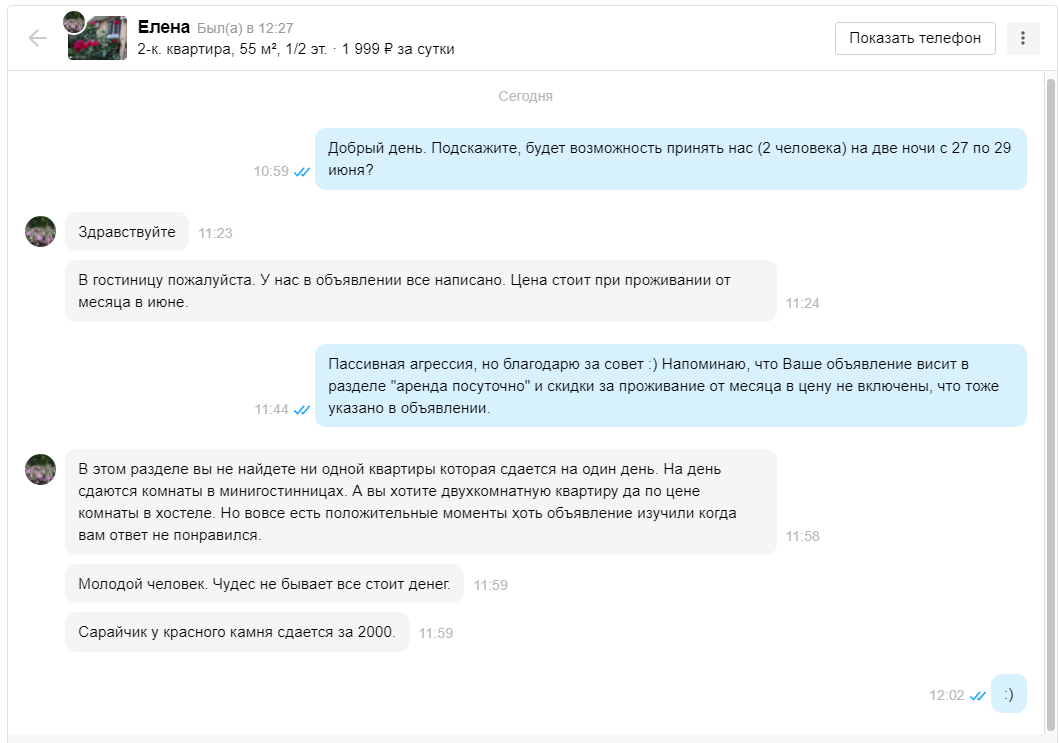This screenshot has height=743, width=1060.
Task: Click Елена's avatar beside the 11:58 message
Action: [41, 469]
